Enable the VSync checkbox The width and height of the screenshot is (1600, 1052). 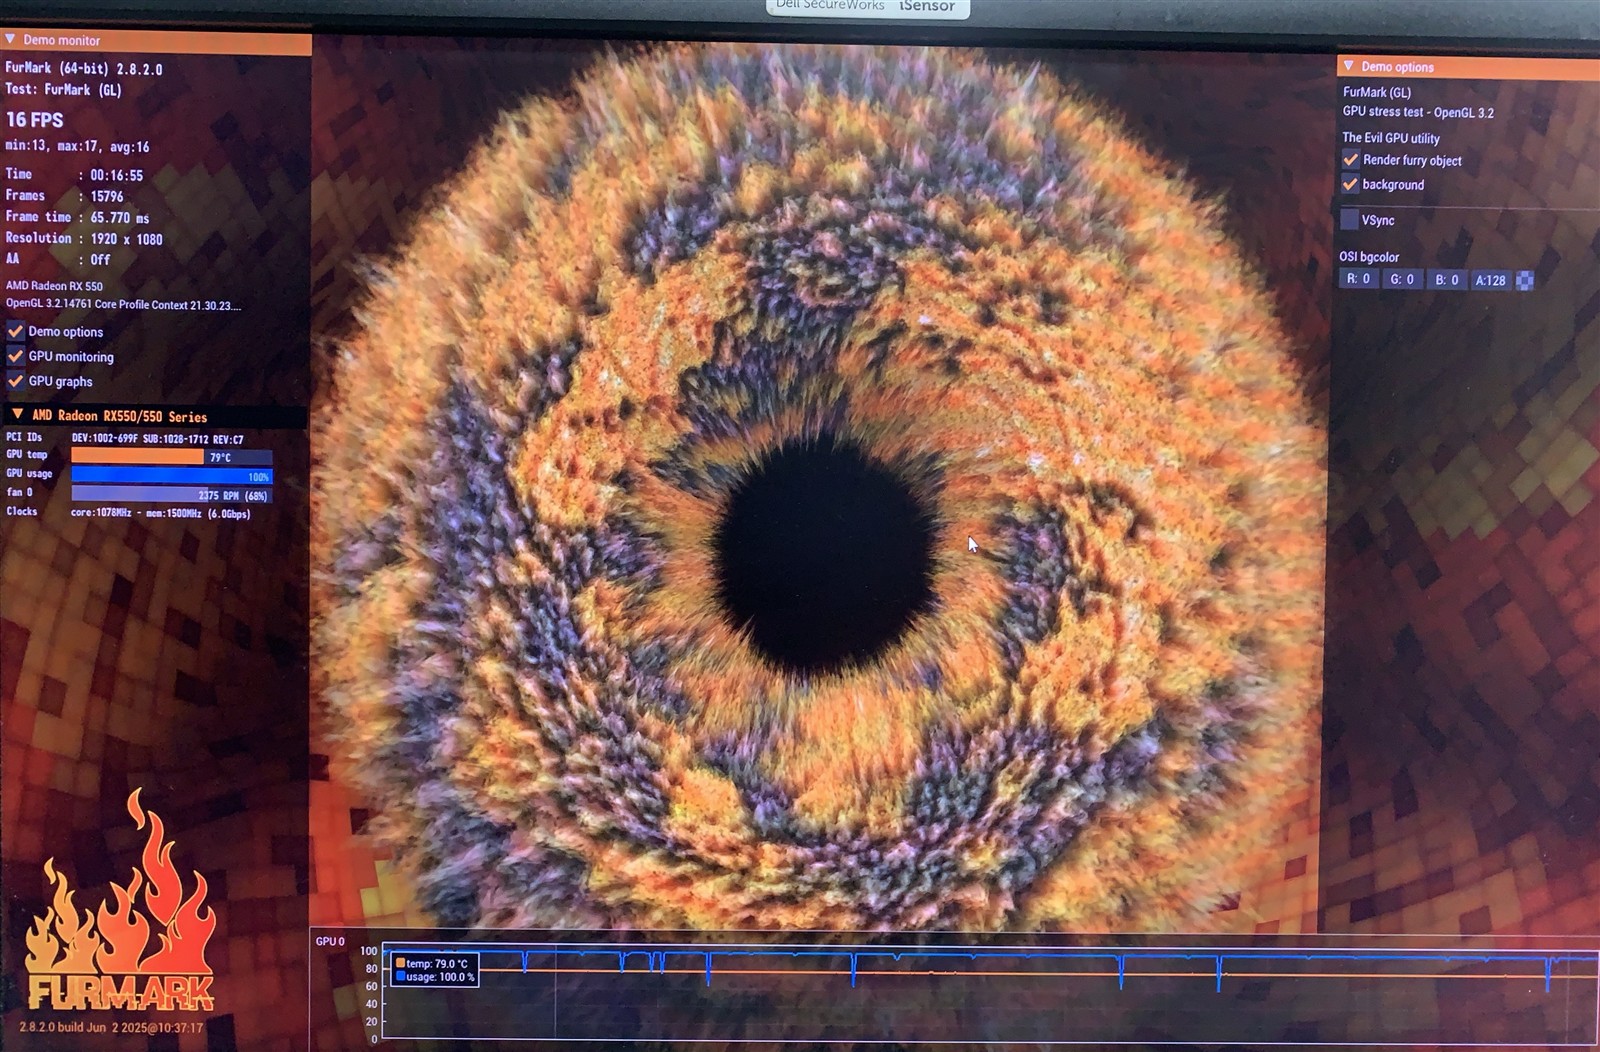point(1350,220)
